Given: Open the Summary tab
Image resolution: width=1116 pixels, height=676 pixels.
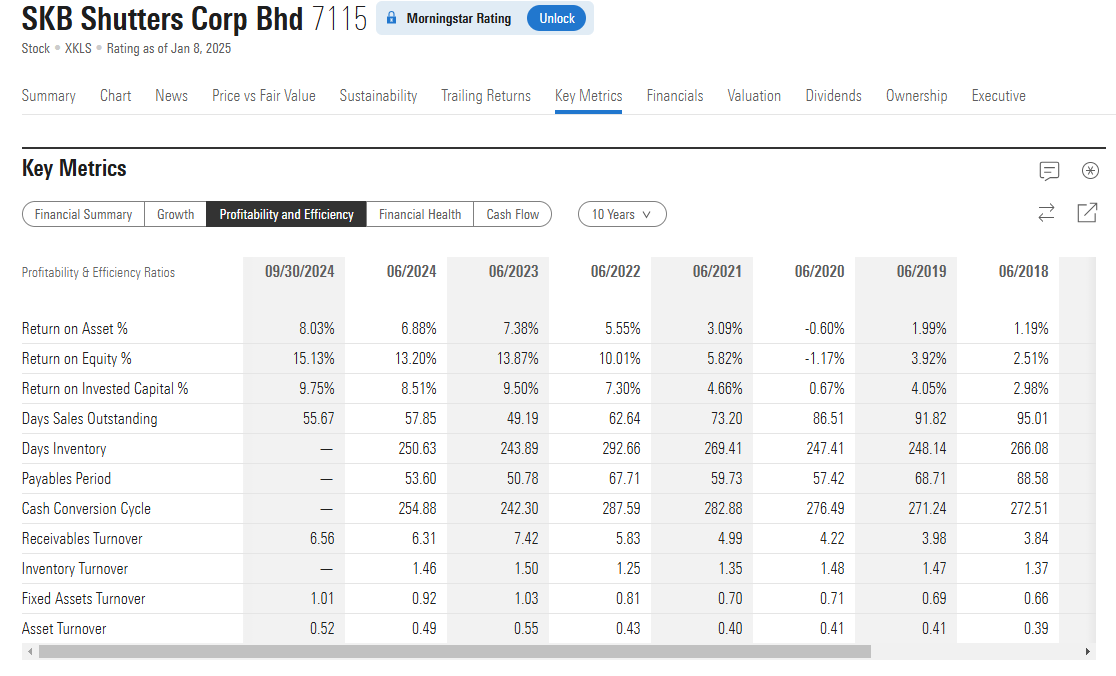Looking at the screenshot, I should point(48,96).
